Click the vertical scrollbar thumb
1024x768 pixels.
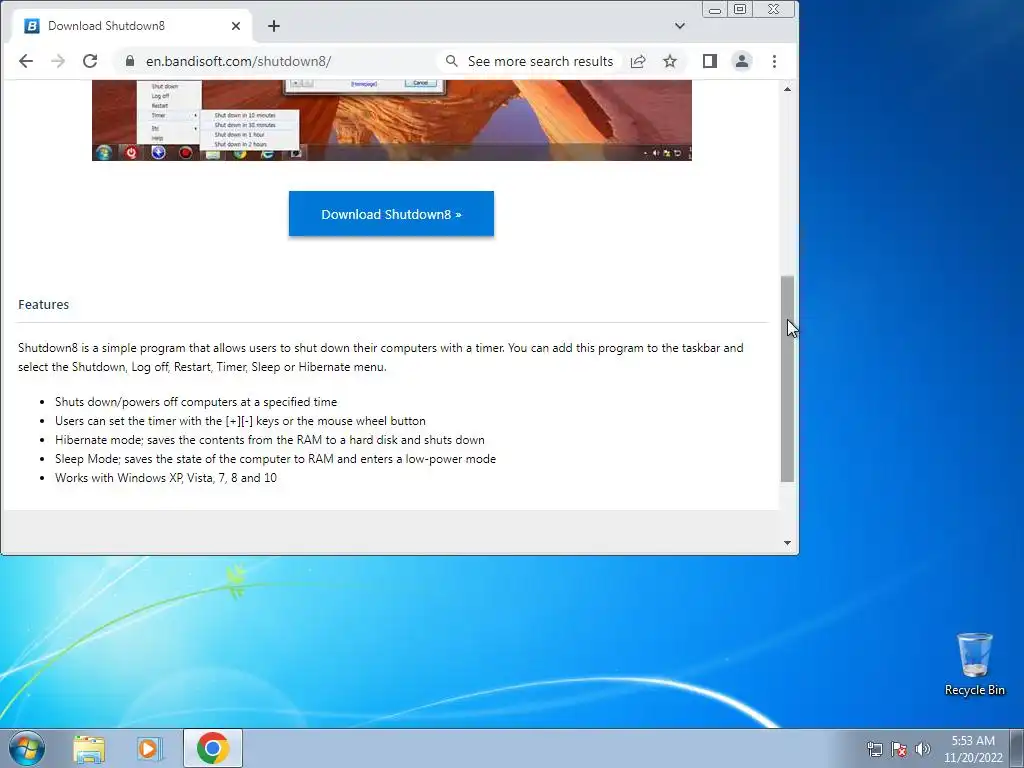click(x=788, y=379)
